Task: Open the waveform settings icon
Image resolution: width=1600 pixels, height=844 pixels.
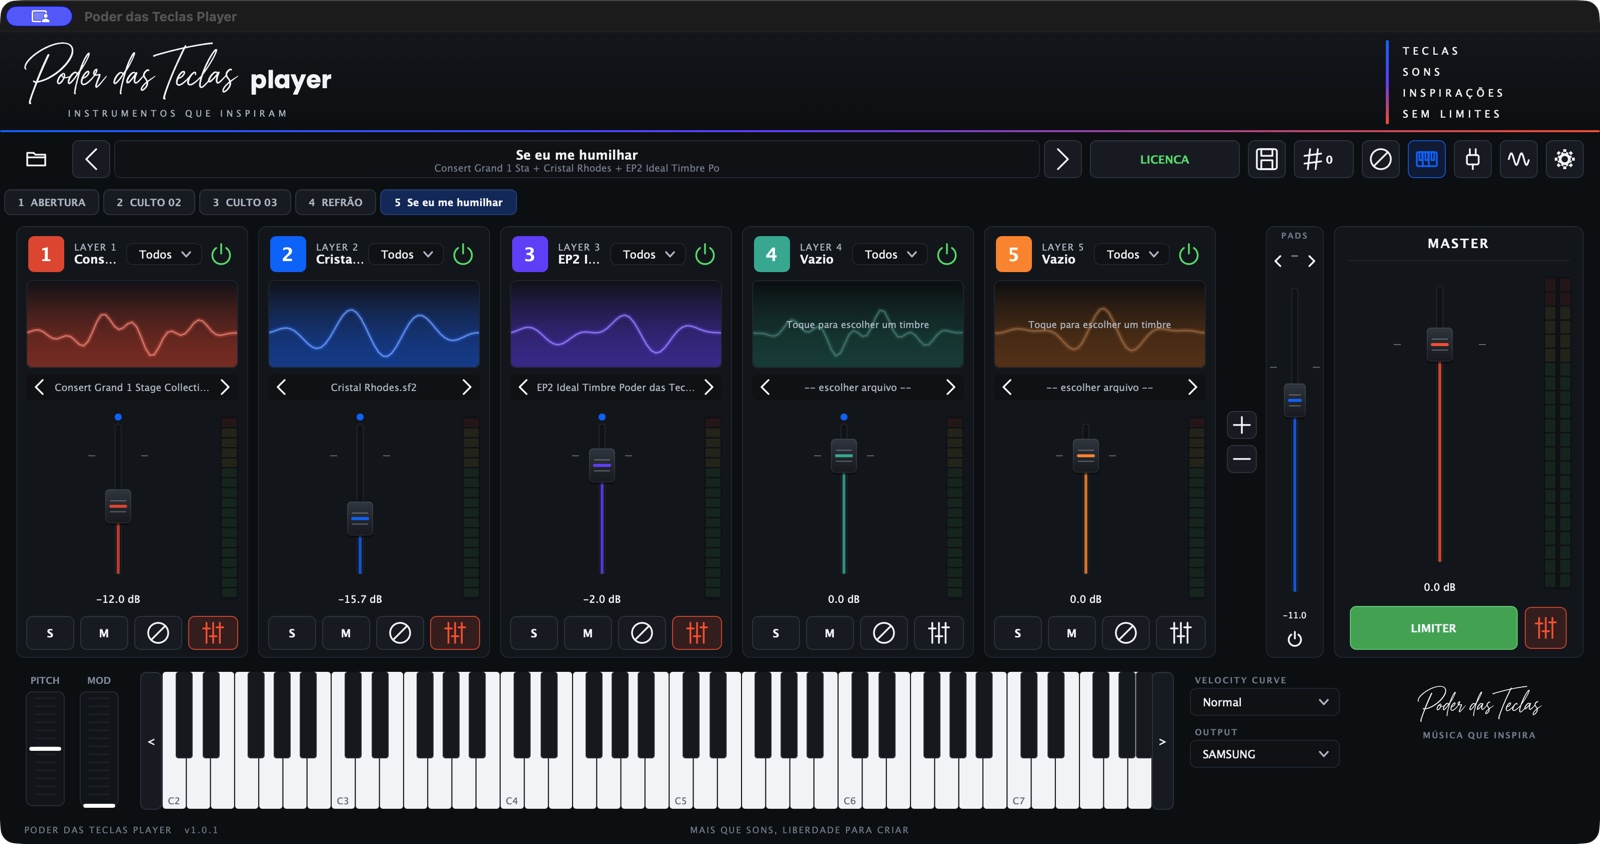Action: (1519, 159)
